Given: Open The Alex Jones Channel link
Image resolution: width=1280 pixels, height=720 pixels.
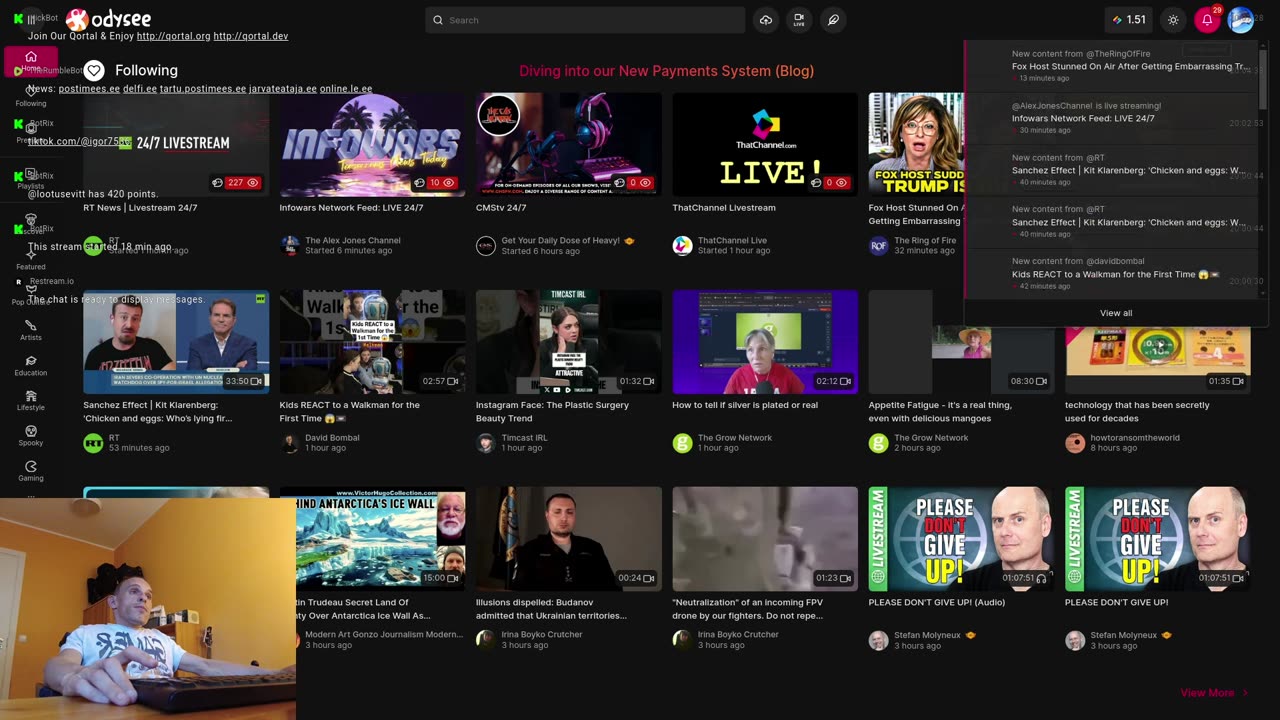Looking at the screenshot, I should [x=353, y=240].
